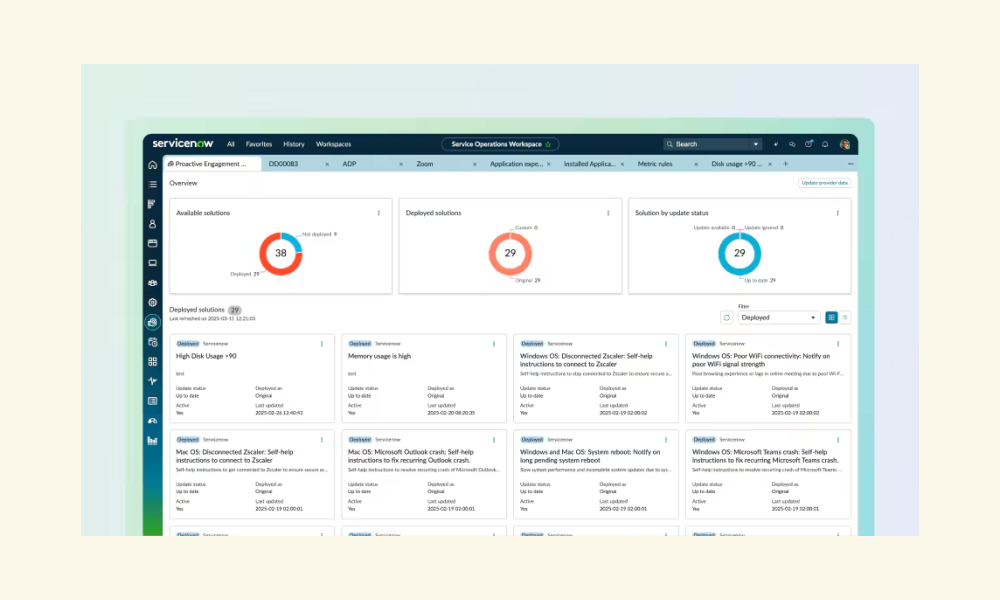Click the Available solutions donut chart
The image size is (1000, 600).
[281, 253]
